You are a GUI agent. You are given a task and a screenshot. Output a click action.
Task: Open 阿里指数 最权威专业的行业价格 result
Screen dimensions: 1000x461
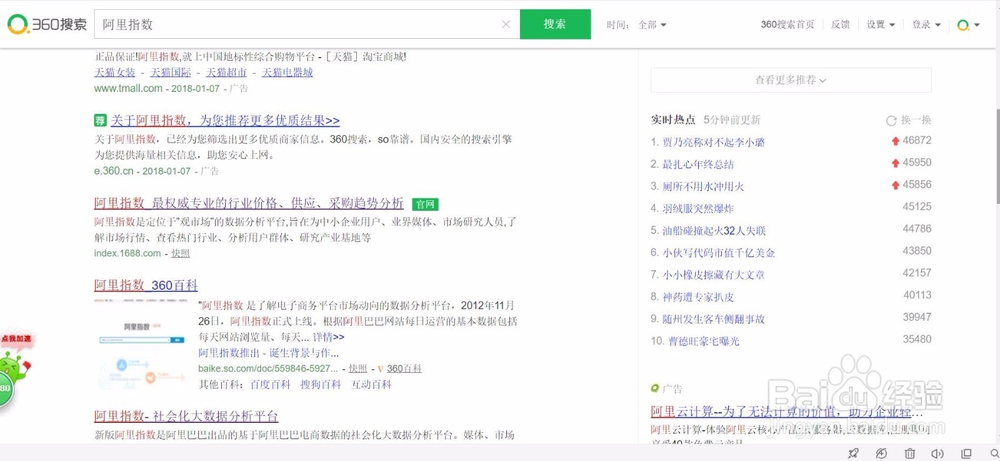click(249, 203)
